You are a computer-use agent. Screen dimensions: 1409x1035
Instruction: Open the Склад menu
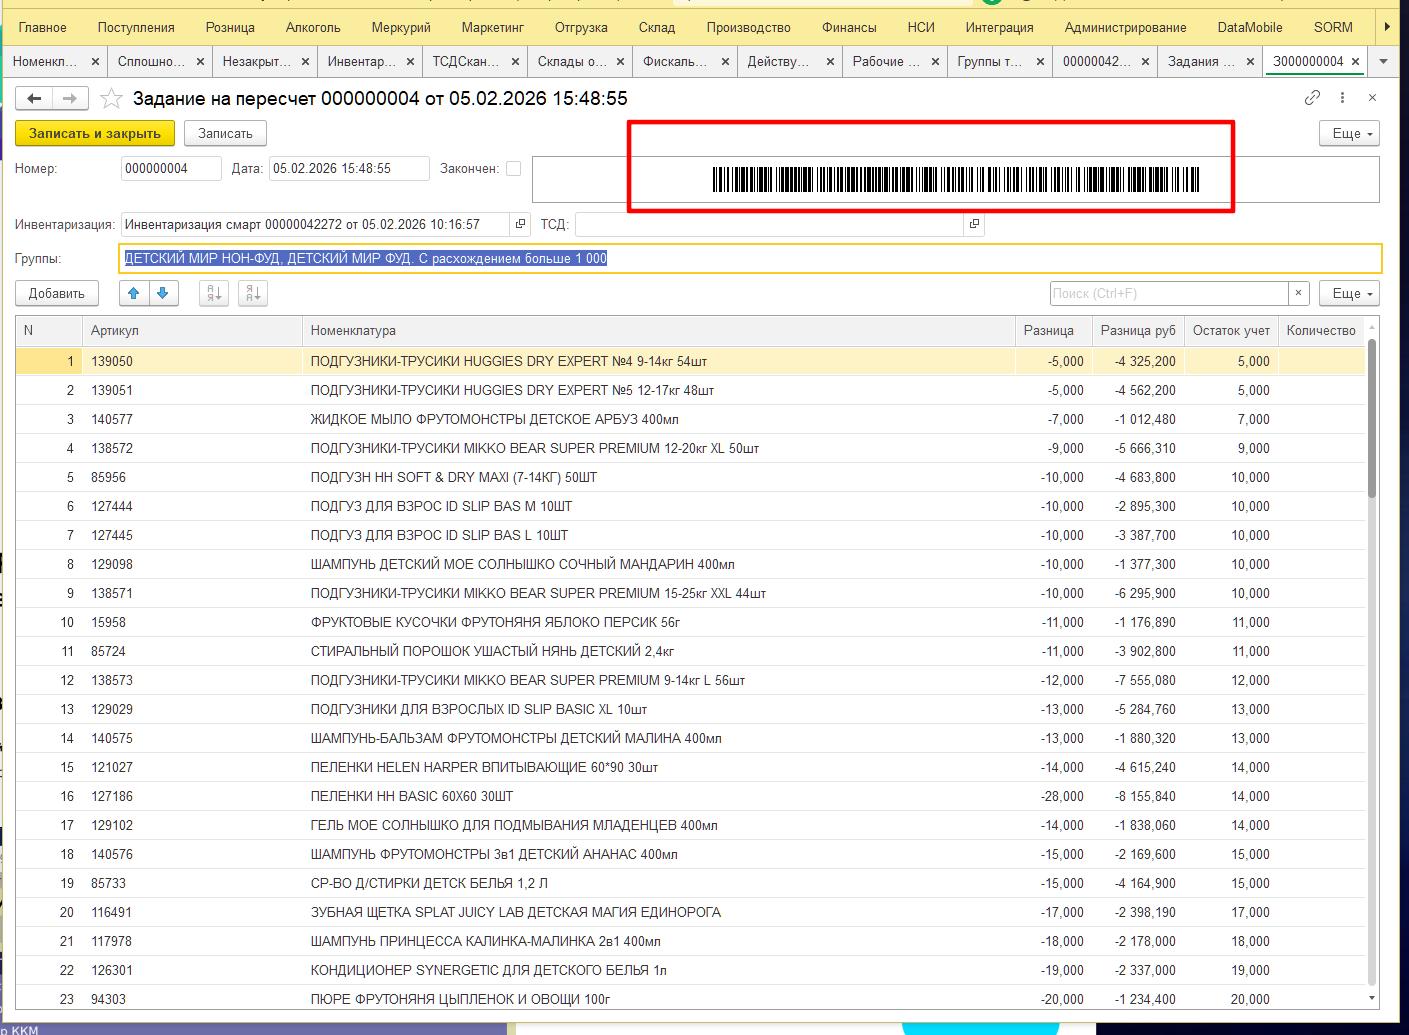point(656,27)
